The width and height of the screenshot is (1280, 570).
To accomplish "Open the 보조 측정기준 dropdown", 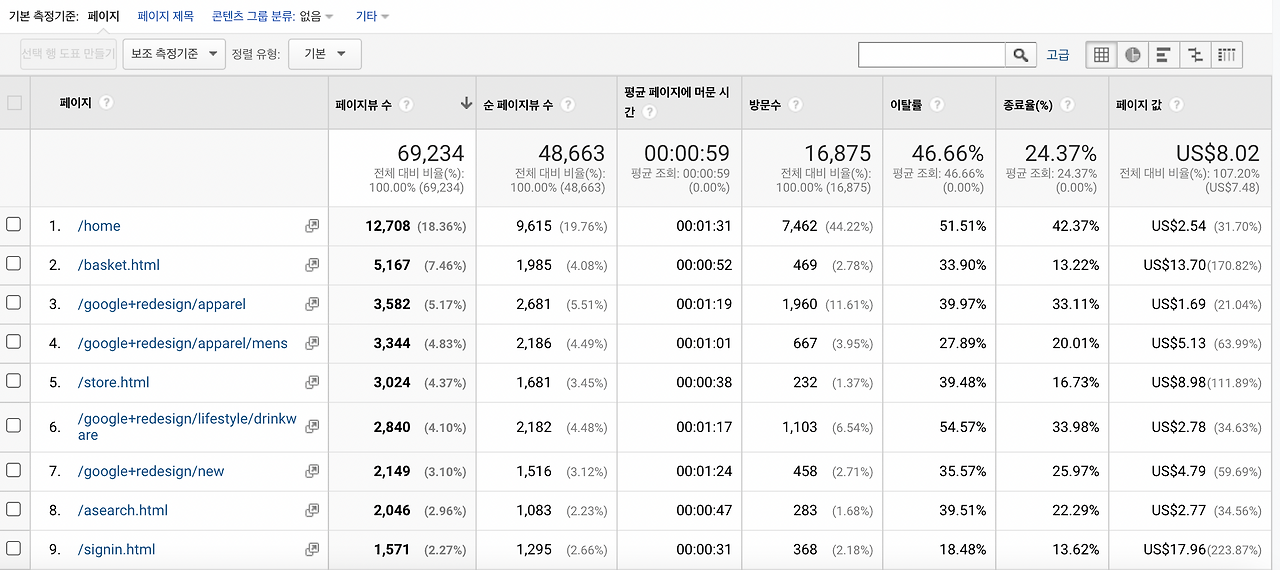I will tap(174, 54).
